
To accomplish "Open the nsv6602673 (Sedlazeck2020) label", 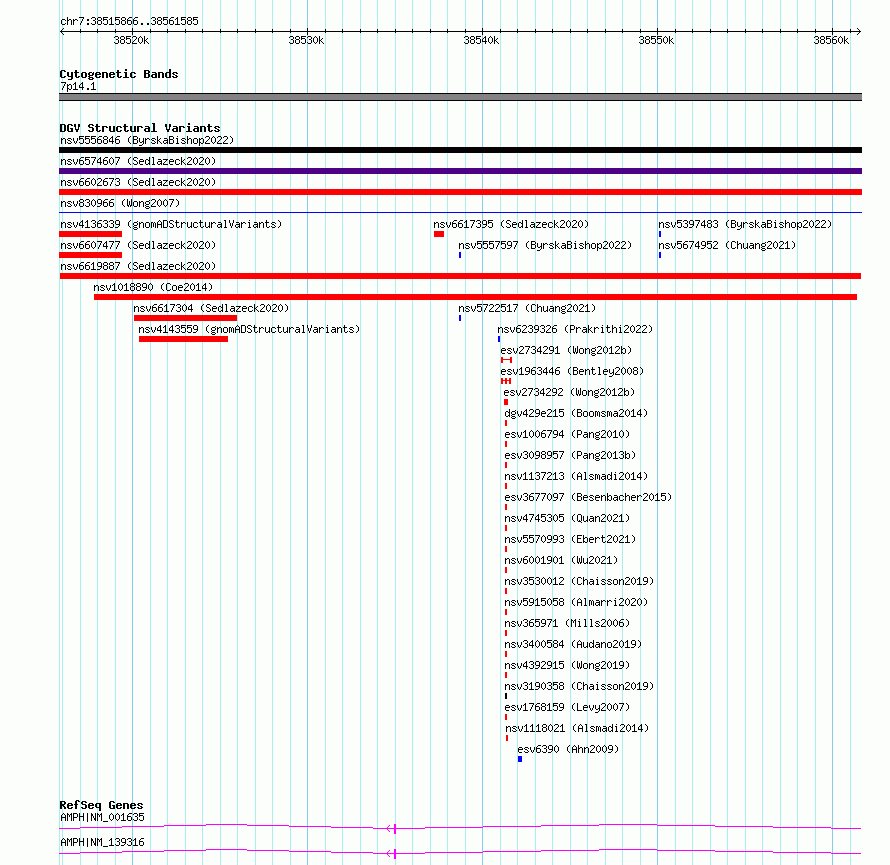I will (x=138, y=182).
